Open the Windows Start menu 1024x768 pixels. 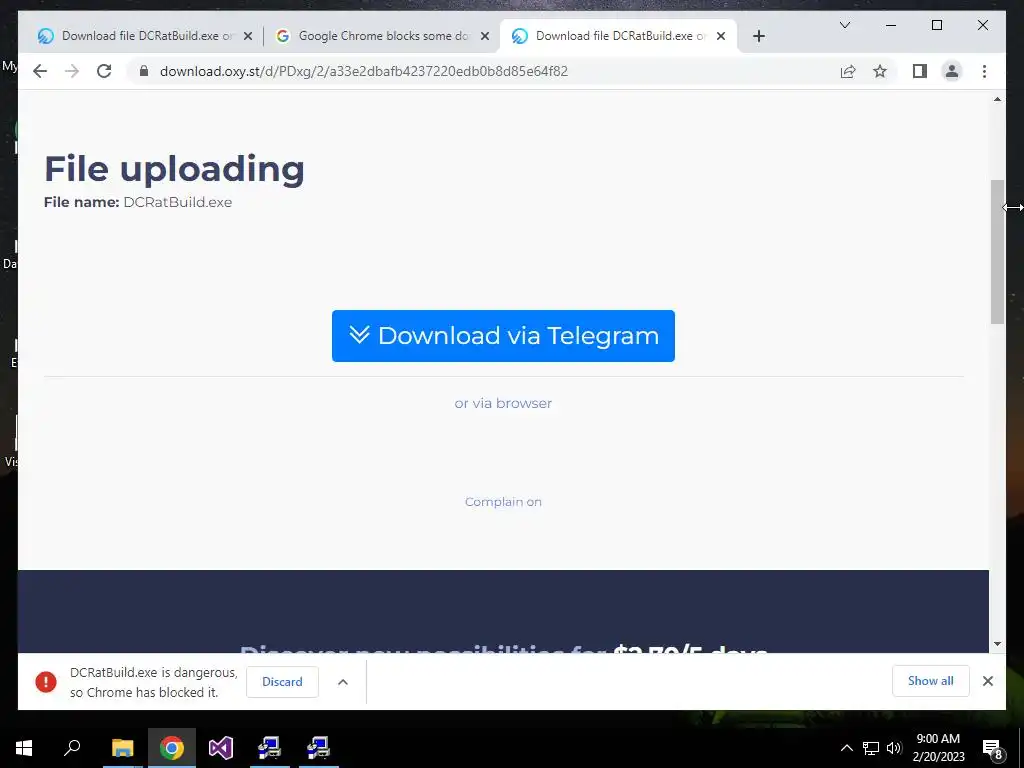[24, 748]
